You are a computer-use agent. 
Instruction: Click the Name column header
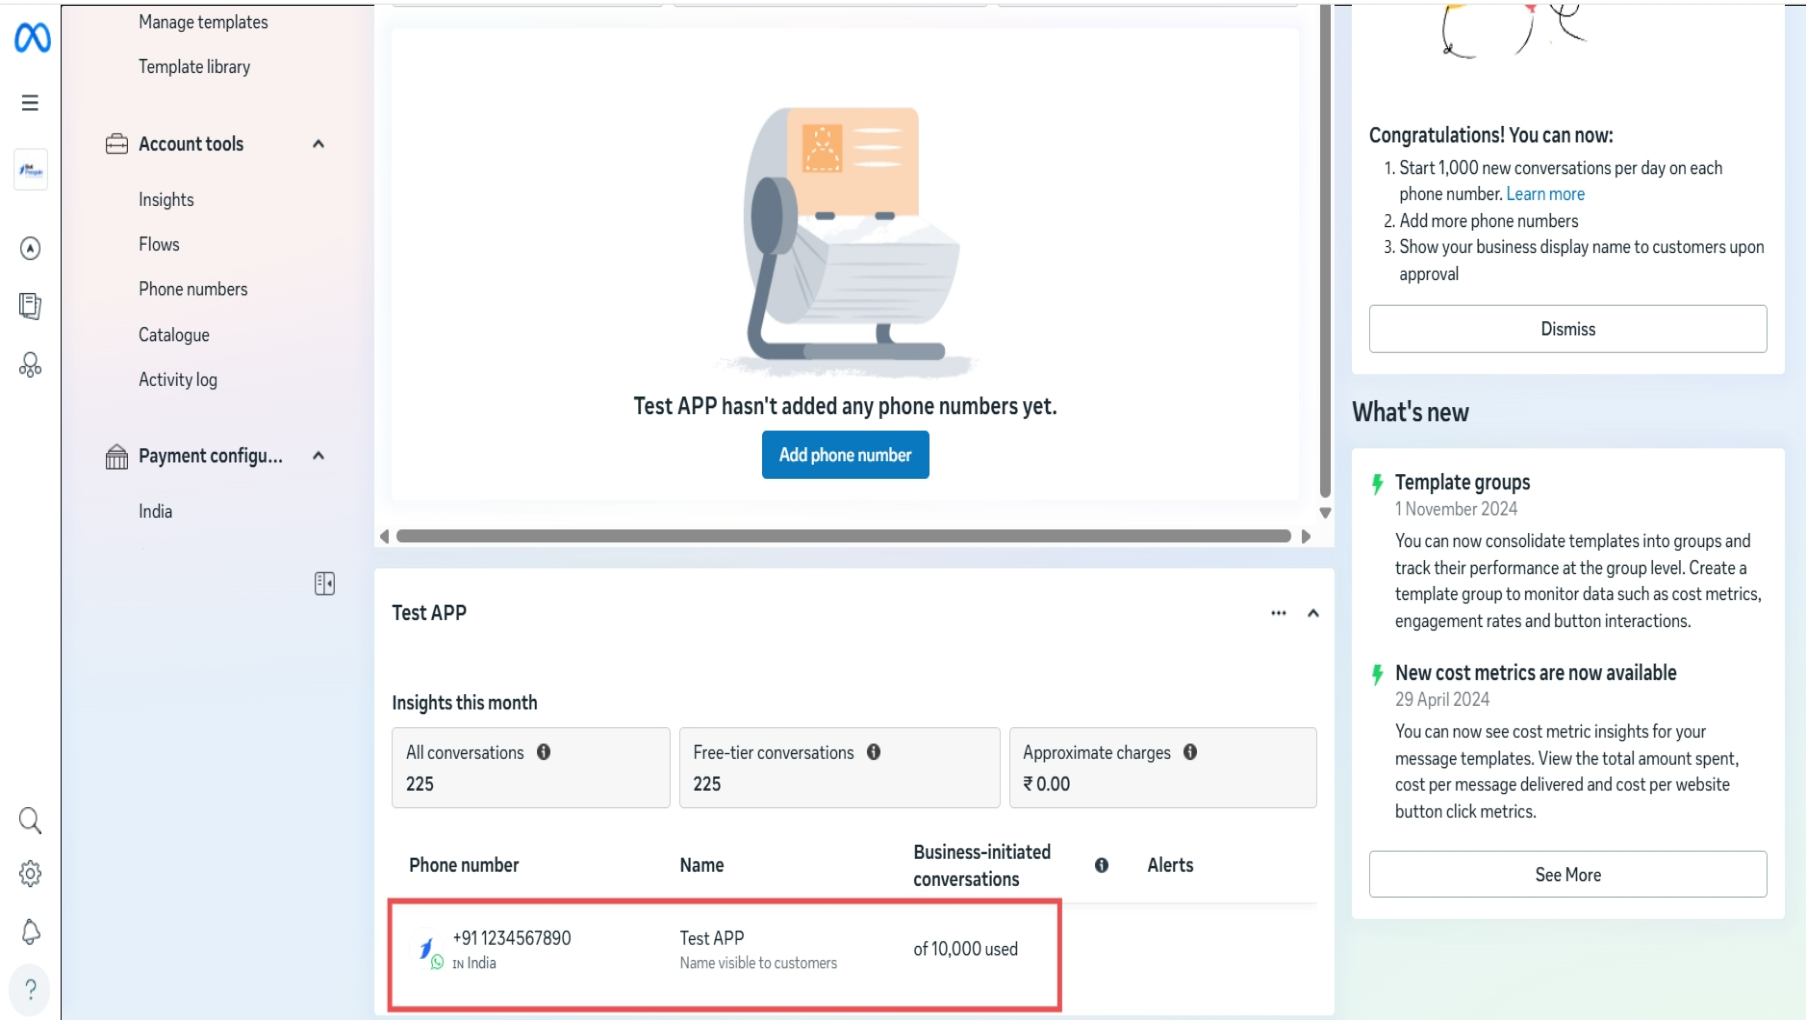click(702, 865)
